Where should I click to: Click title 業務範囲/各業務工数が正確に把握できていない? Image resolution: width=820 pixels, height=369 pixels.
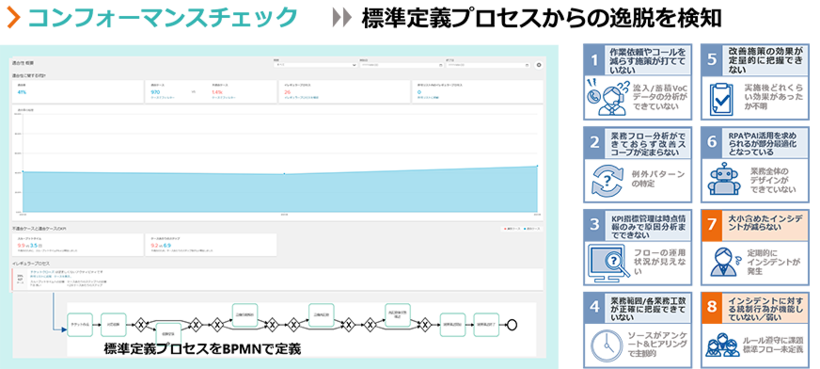(x=647, y=308)
